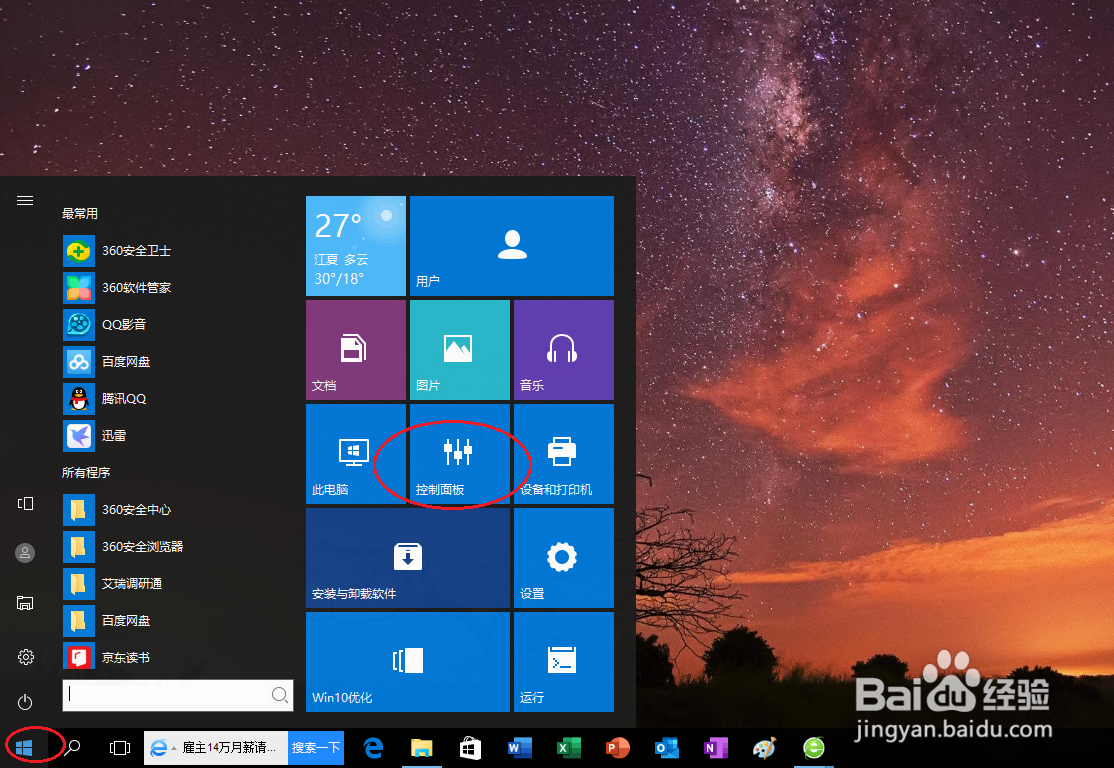The height and width of the screenshot is (768, 1114).
Task: Launch OneNote from the taskbar
Action: [715, 747]
